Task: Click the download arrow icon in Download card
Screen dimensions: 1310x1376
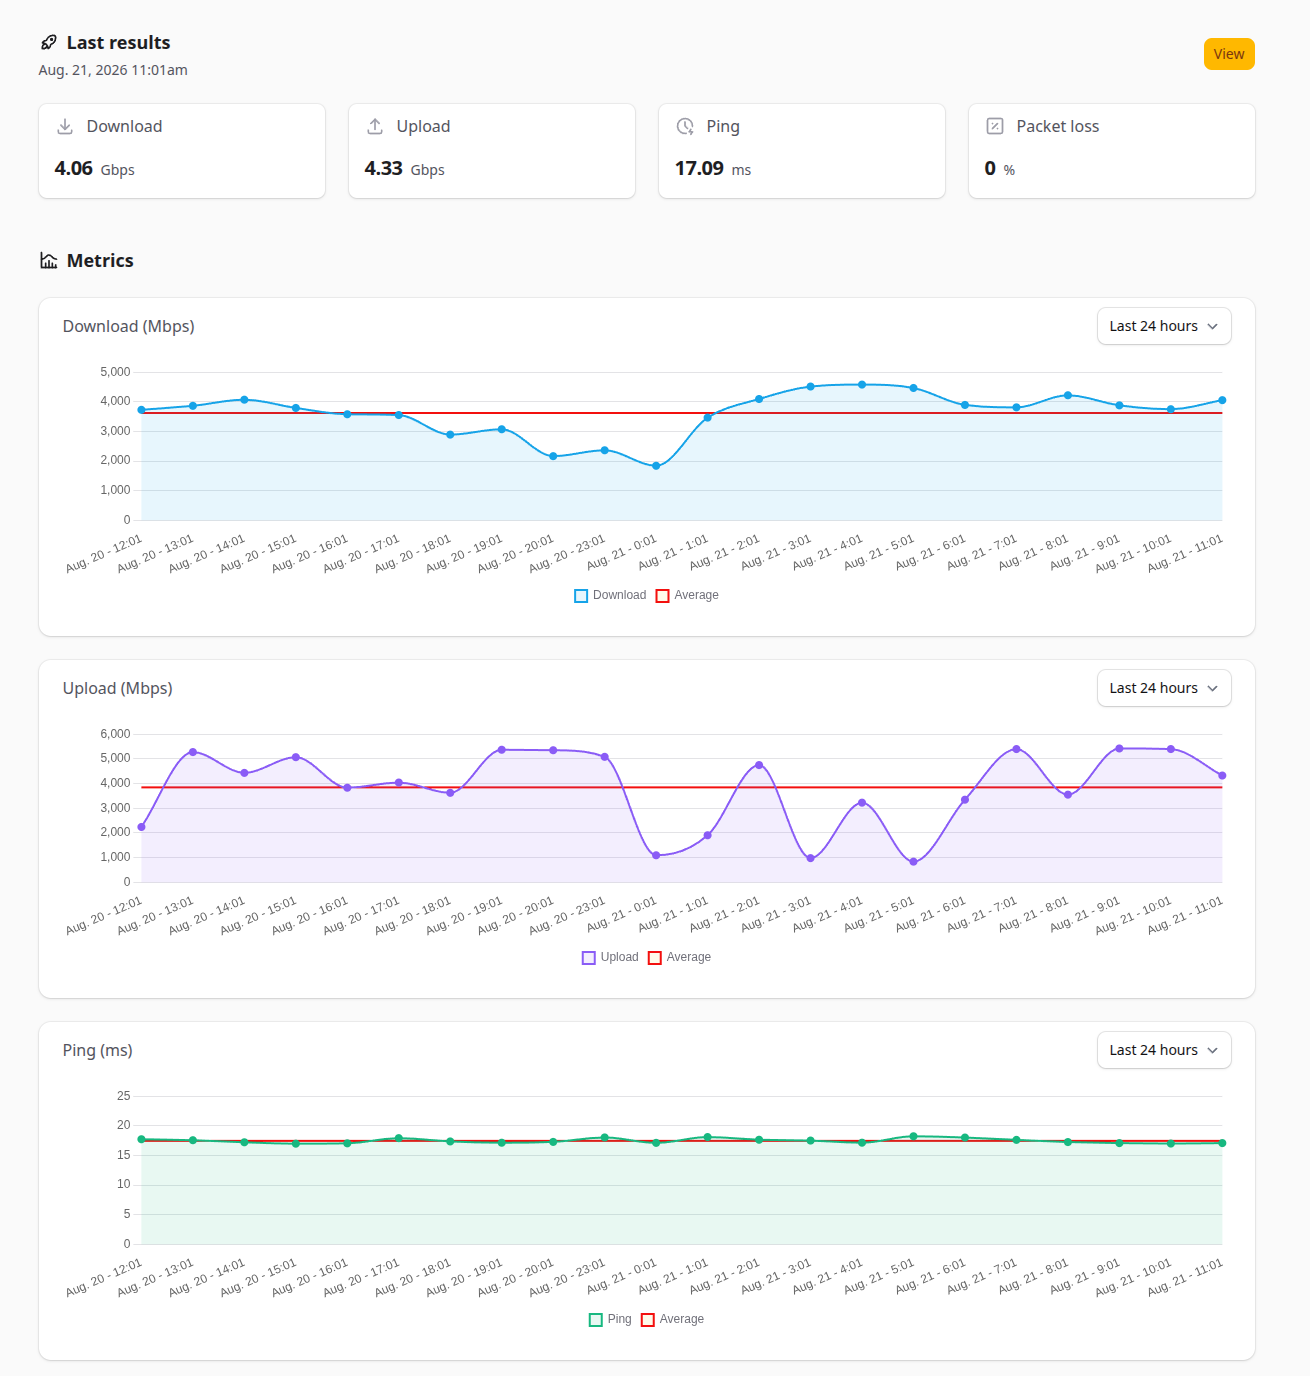Action: point(65,126)
